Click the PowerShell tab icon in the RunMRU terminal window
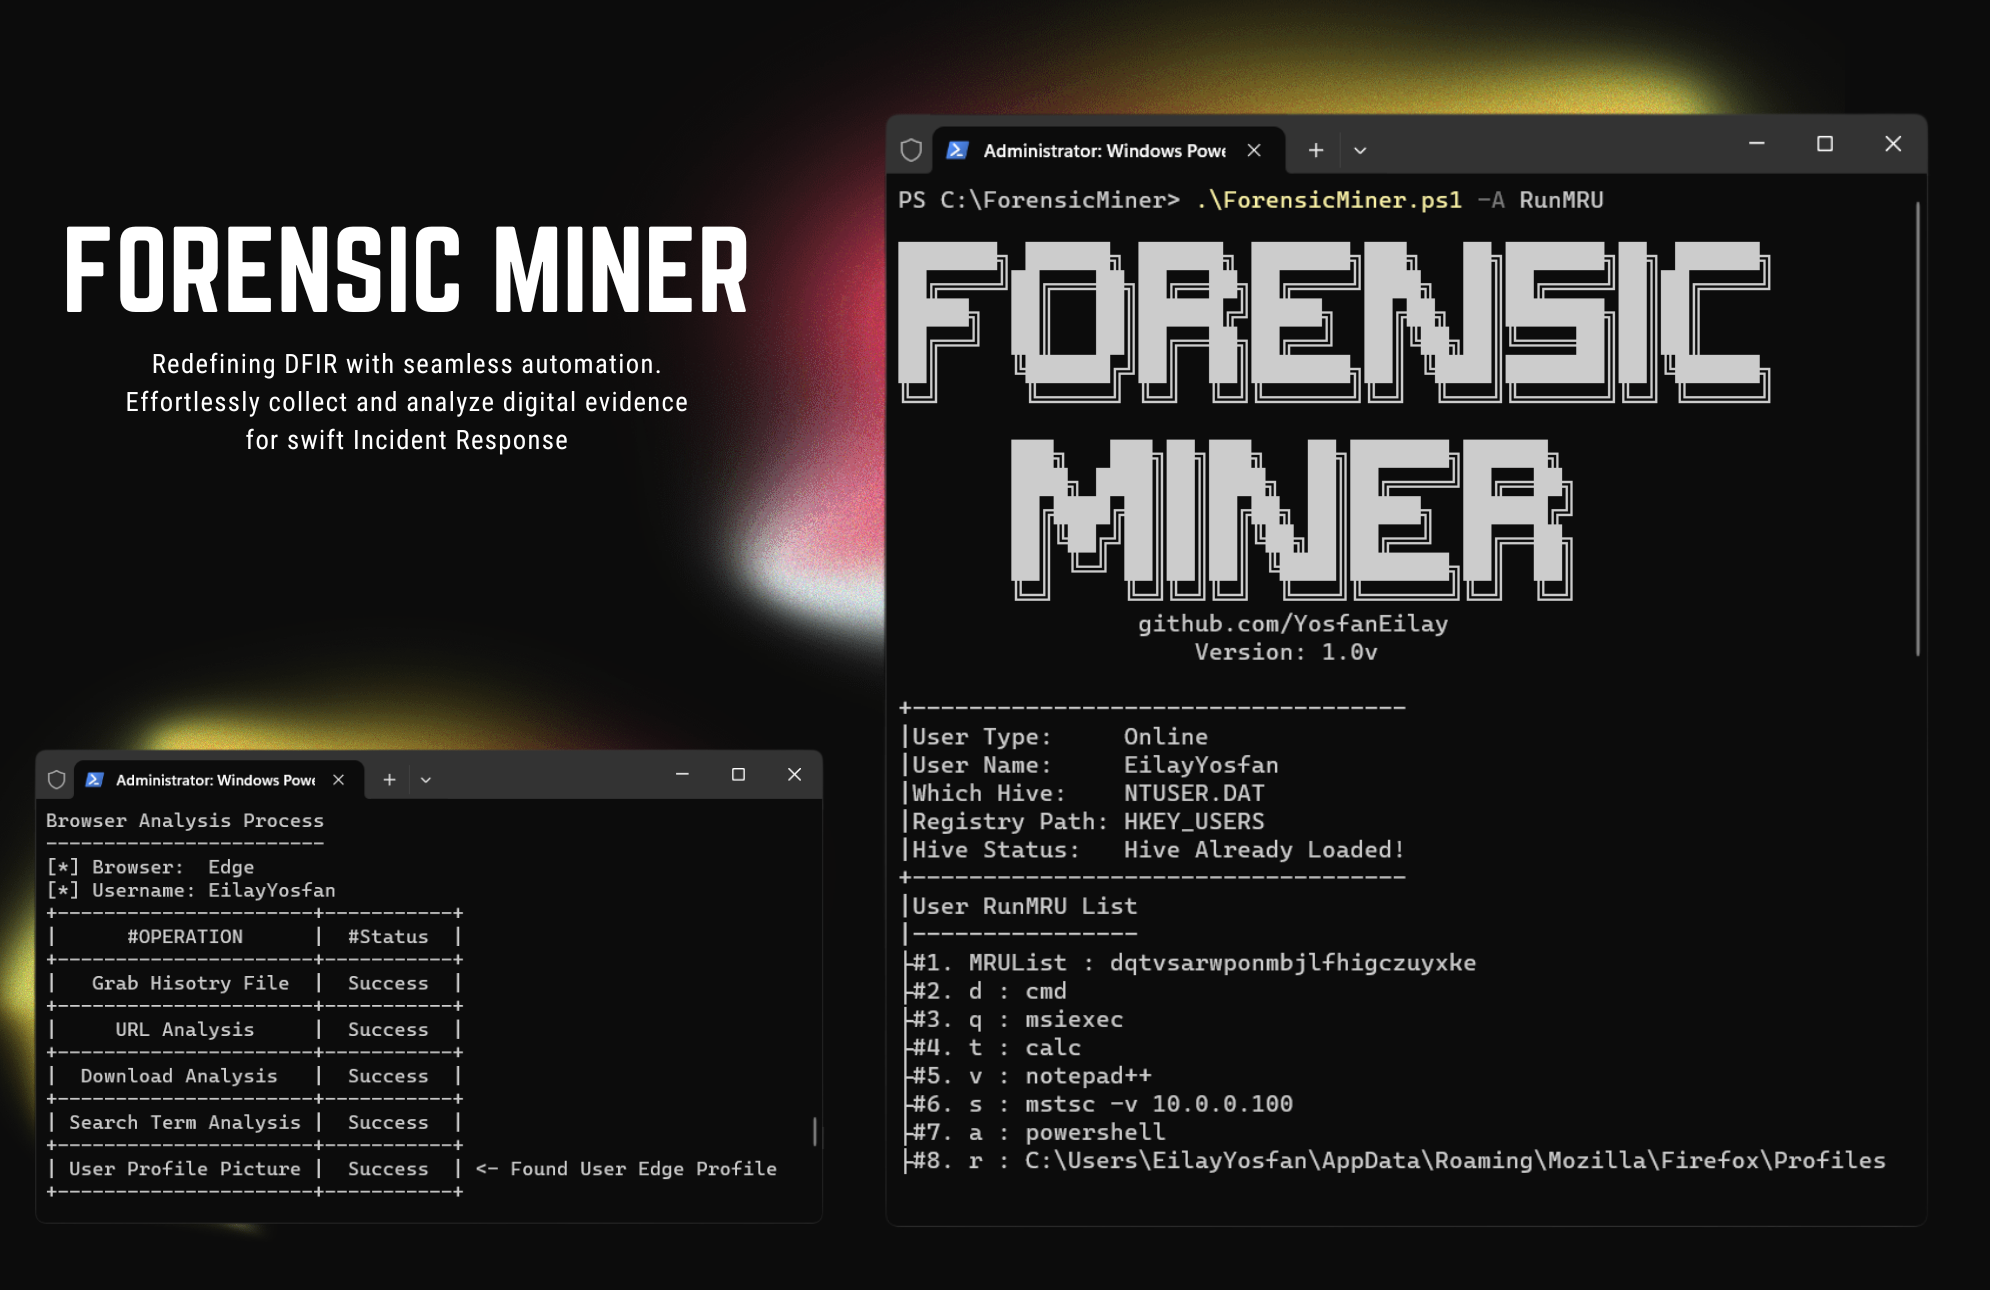The image size is (1990, 1290). [957, 150]
